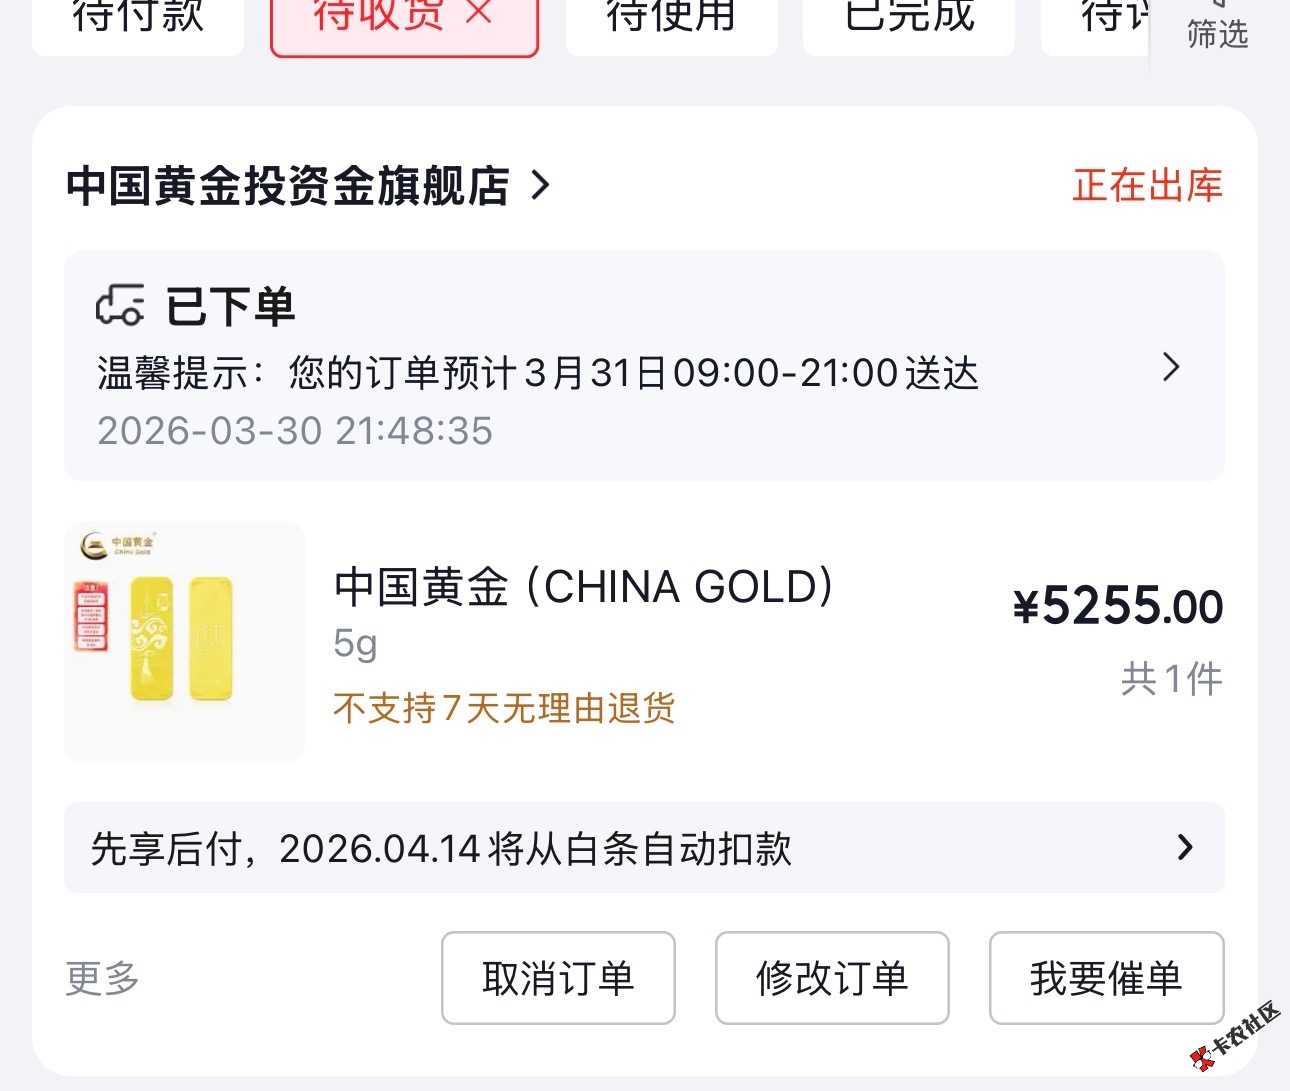Open the China Gold product thumbnail
Screen dimensions: 1290x1091
(x=185, y=641)
